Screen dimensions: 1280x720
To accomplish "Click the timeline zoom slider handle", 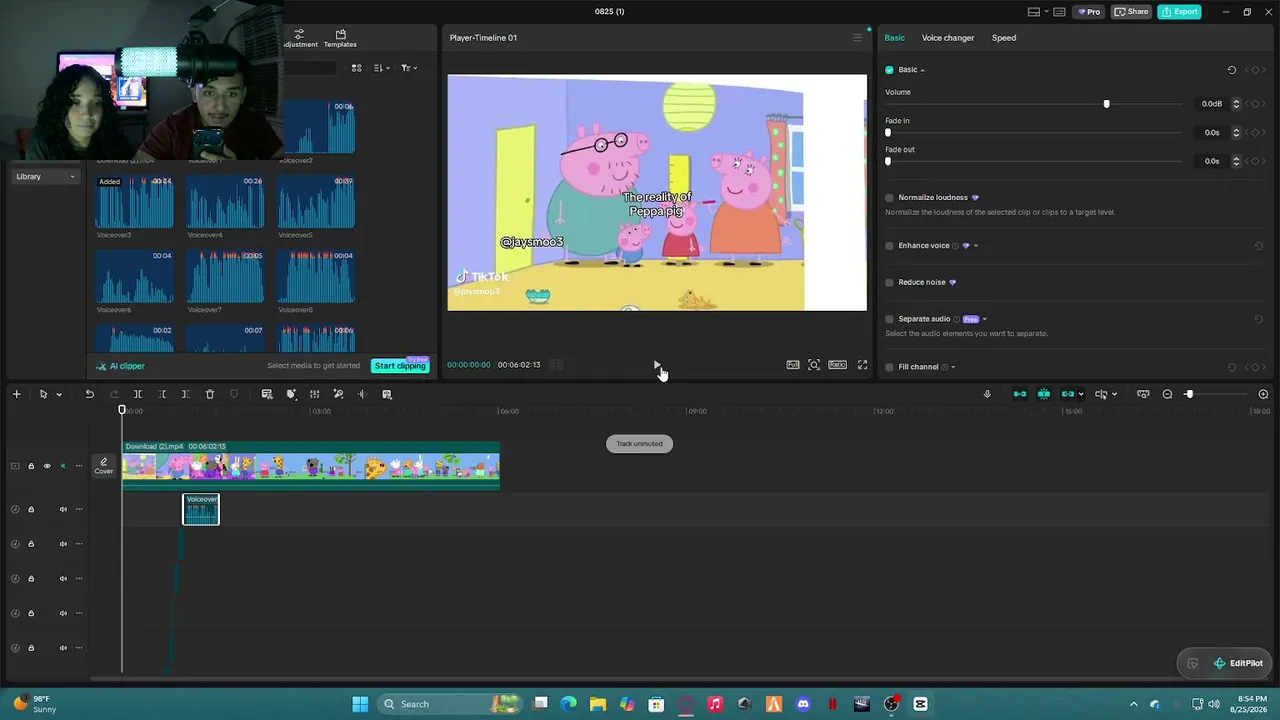I will click(x=1189, y=394).
